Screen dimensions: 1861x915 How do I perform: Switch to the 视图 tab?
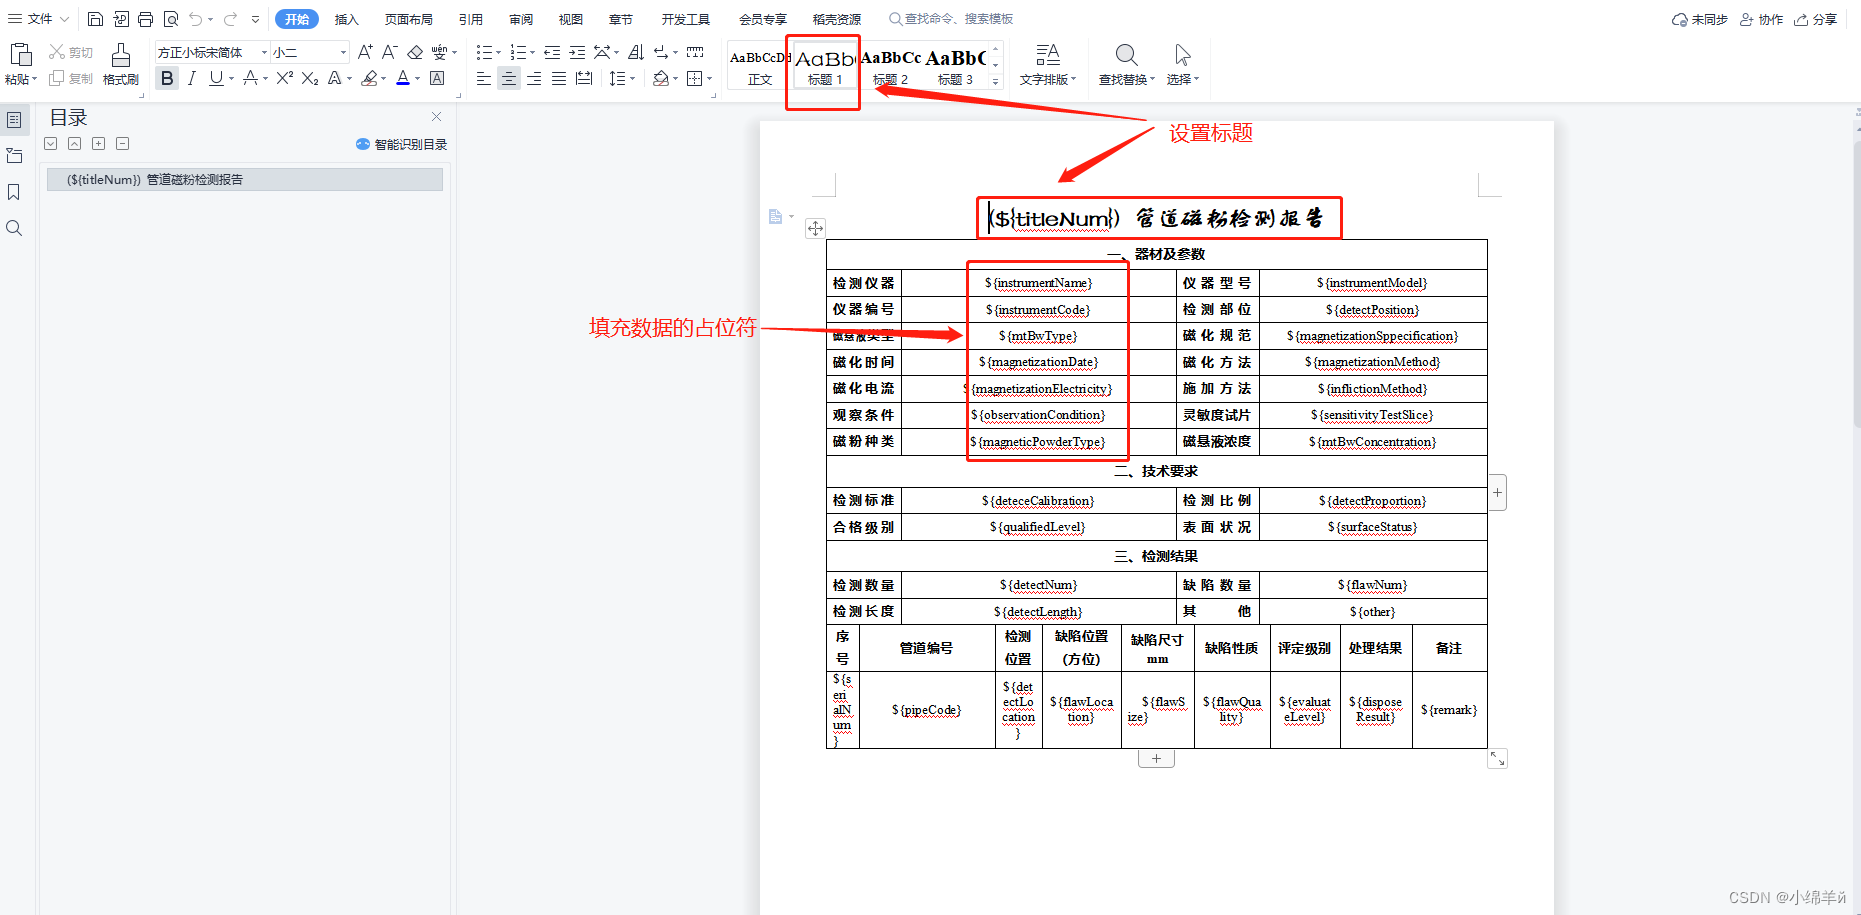(x=571, y=19)
